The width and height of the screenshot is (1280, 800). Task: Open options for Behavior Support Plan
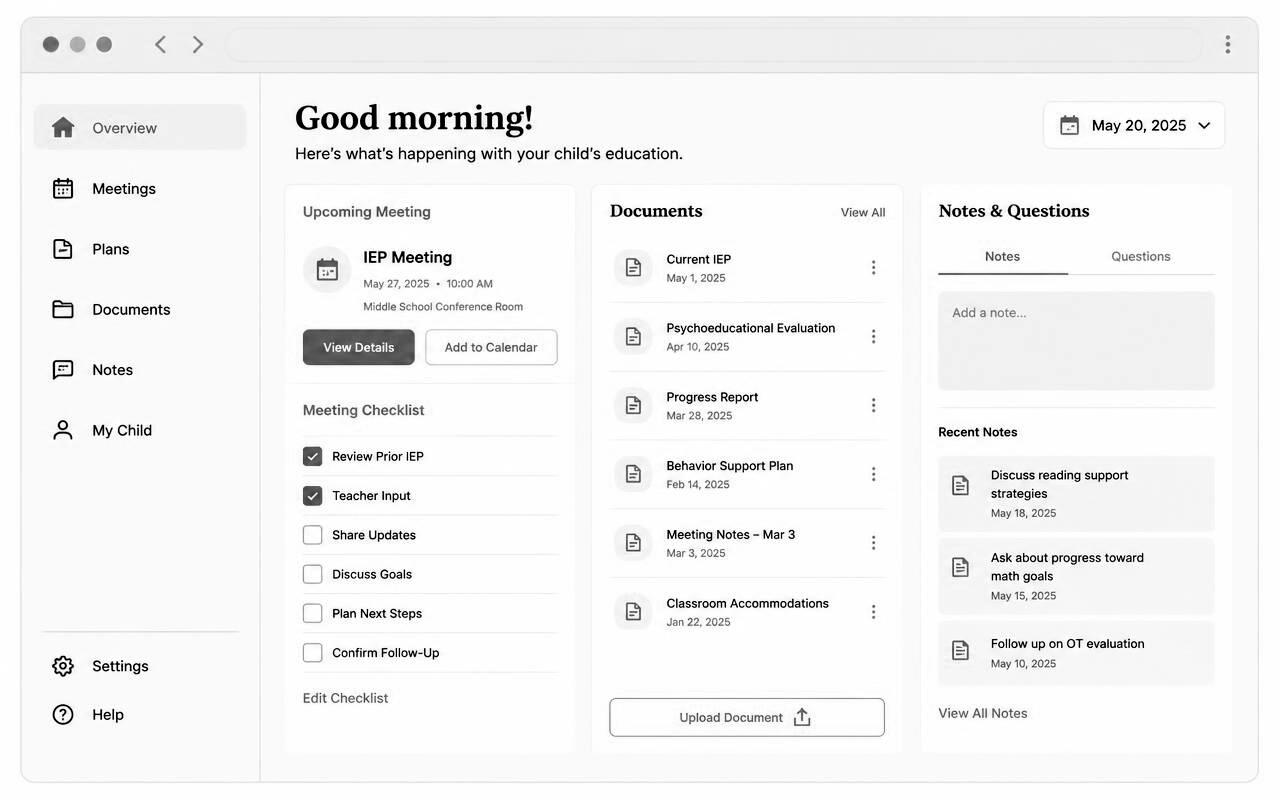873,474
